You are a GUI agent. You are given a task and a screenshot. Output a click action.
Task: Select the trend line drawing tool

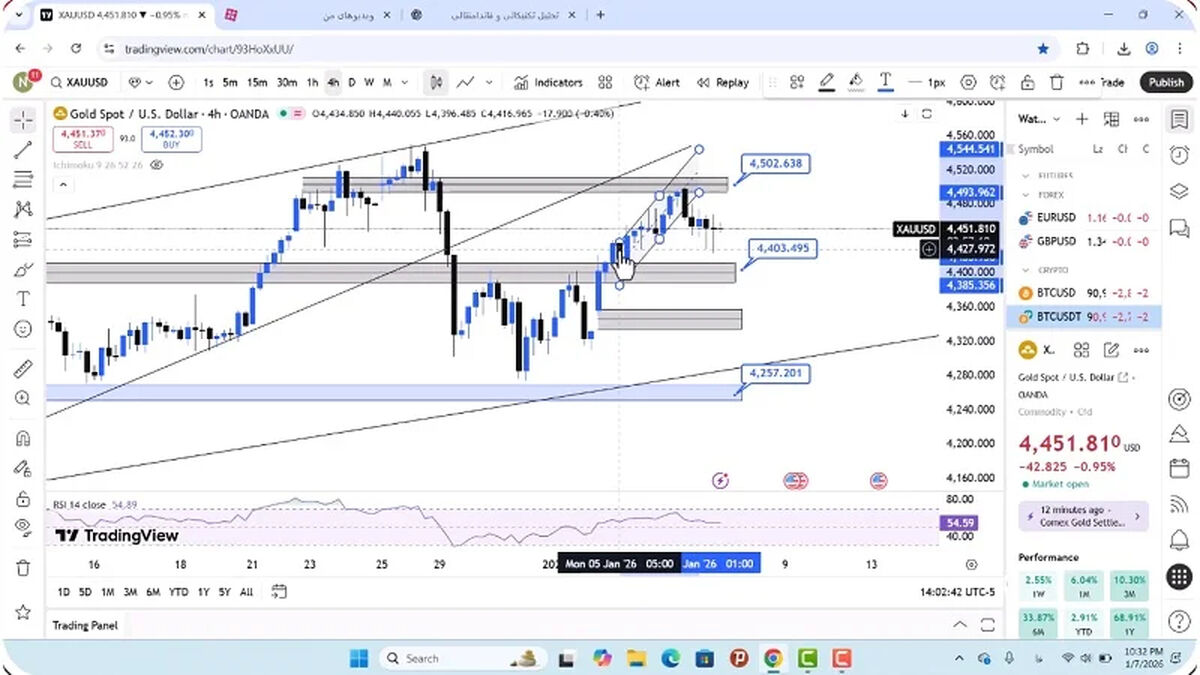[x=23, y=150]
